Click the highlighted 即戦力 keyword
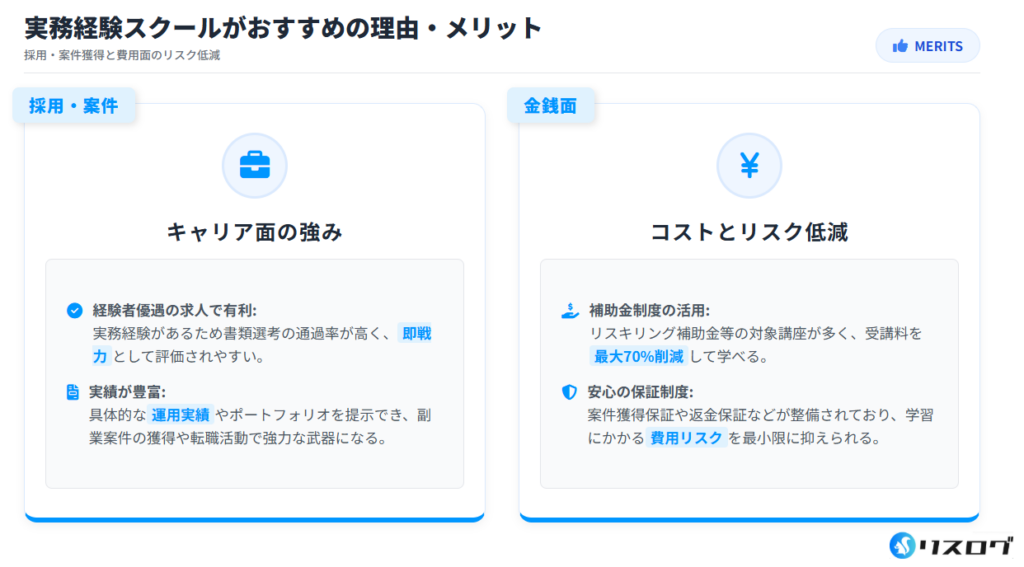1024x567 pixels. pyautogui.click(x=416, y=333)
